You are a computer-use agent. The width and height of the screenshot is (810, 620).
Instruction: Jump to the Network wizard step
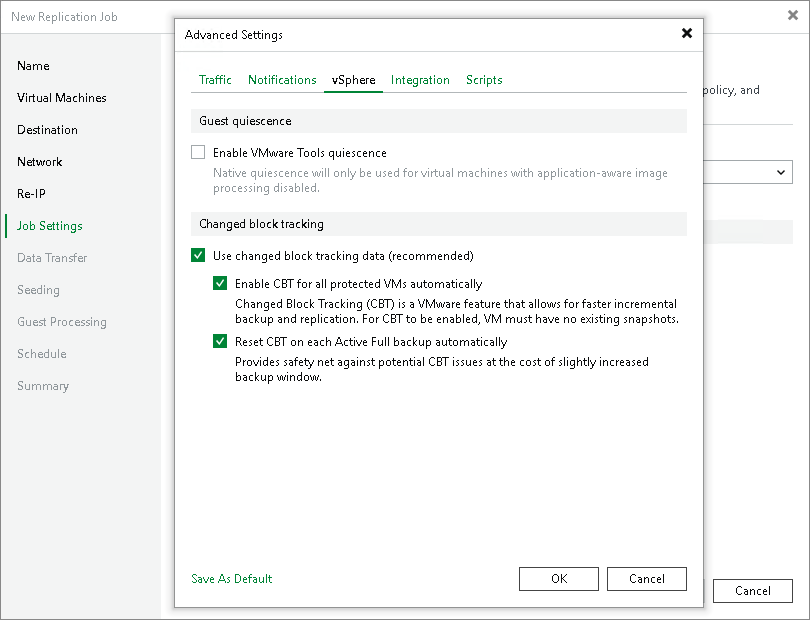(x=39, y=162)
